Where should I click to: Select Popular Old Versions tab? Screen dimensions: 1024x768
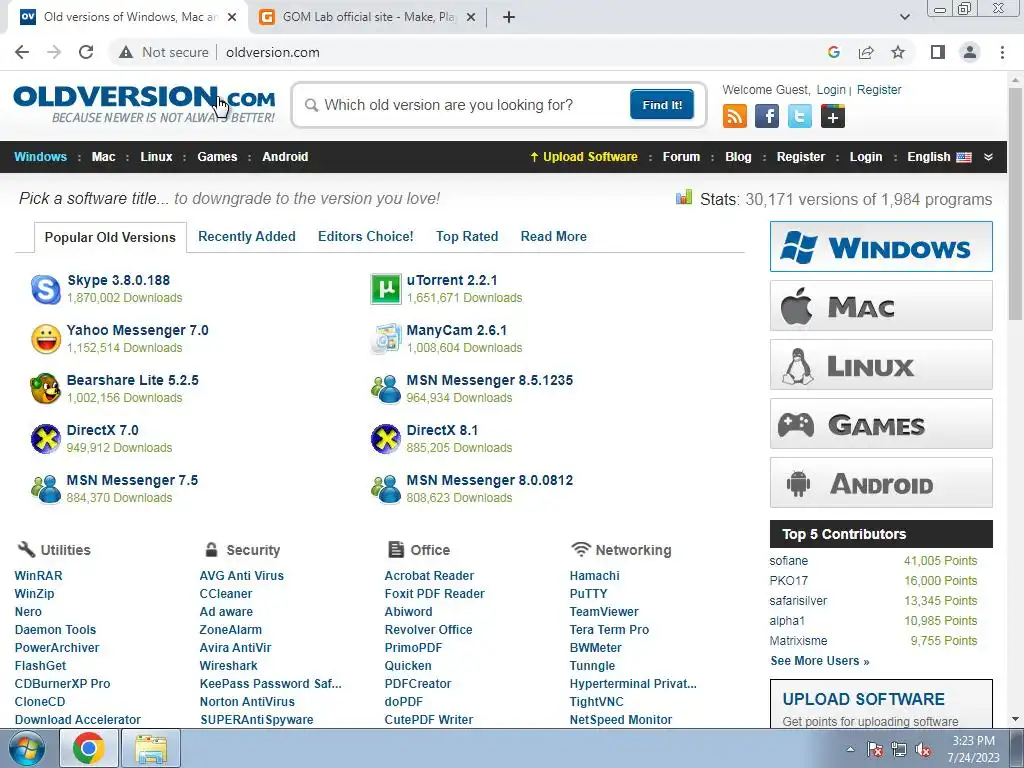[110, 237]
